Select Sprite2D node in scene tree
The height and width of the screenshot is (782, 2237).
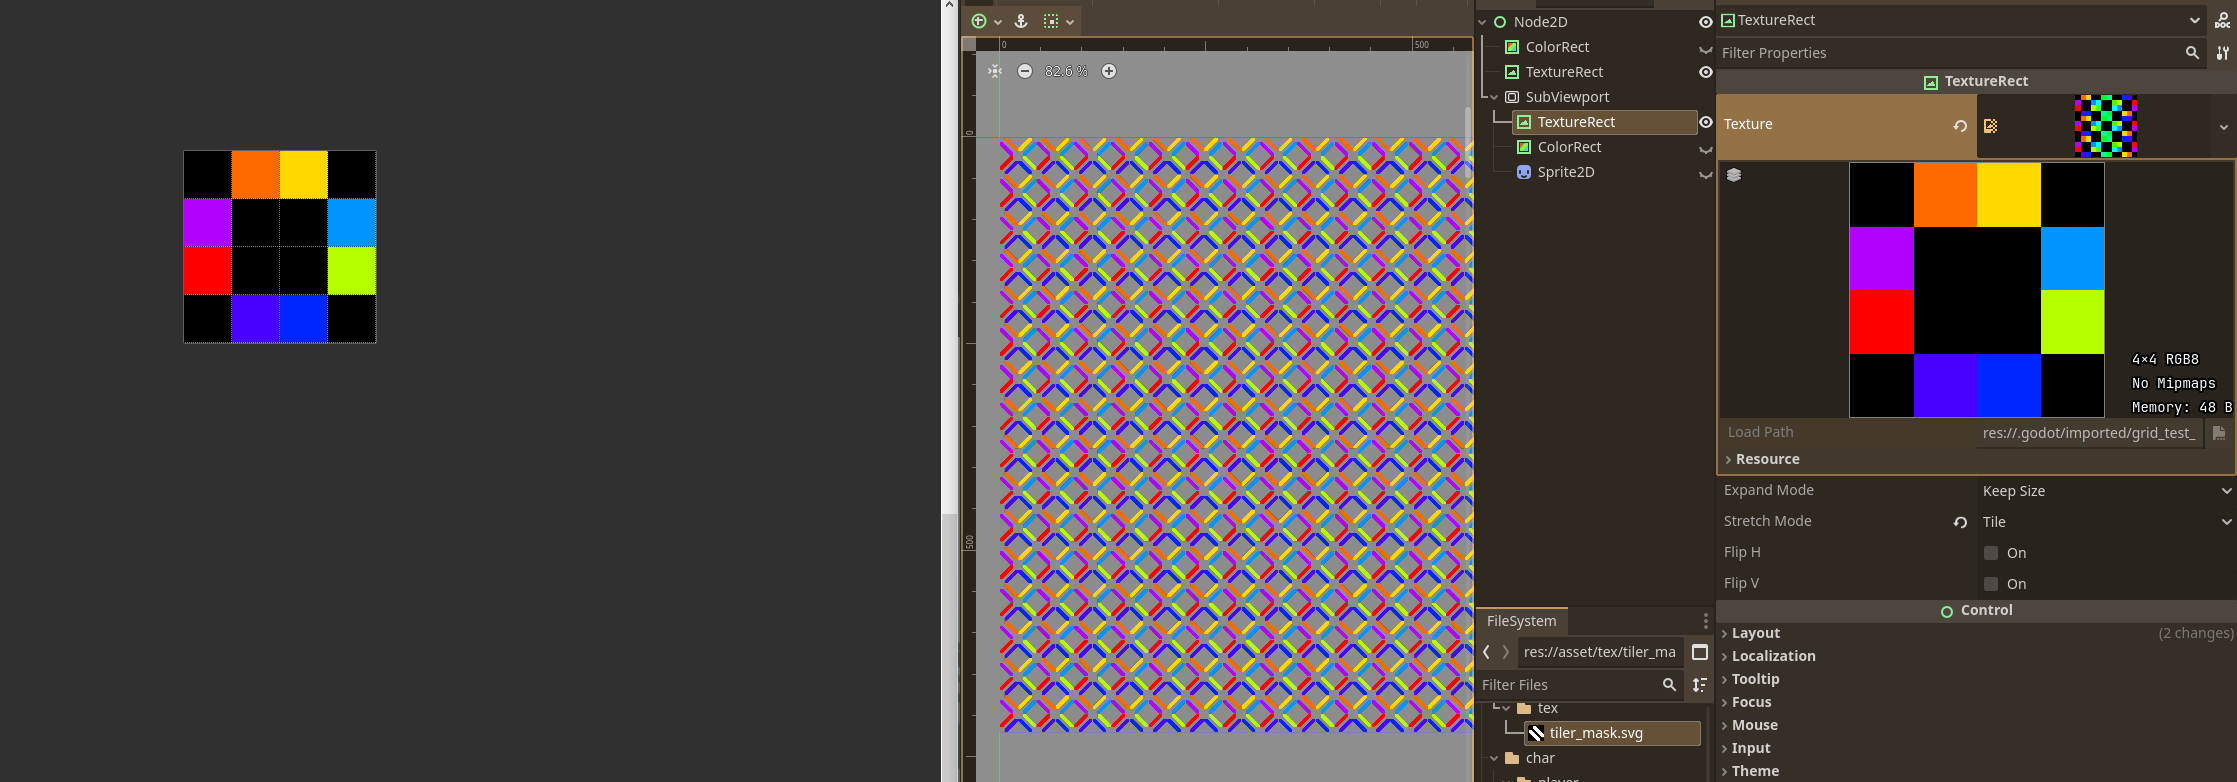[x=1566, y=172]
